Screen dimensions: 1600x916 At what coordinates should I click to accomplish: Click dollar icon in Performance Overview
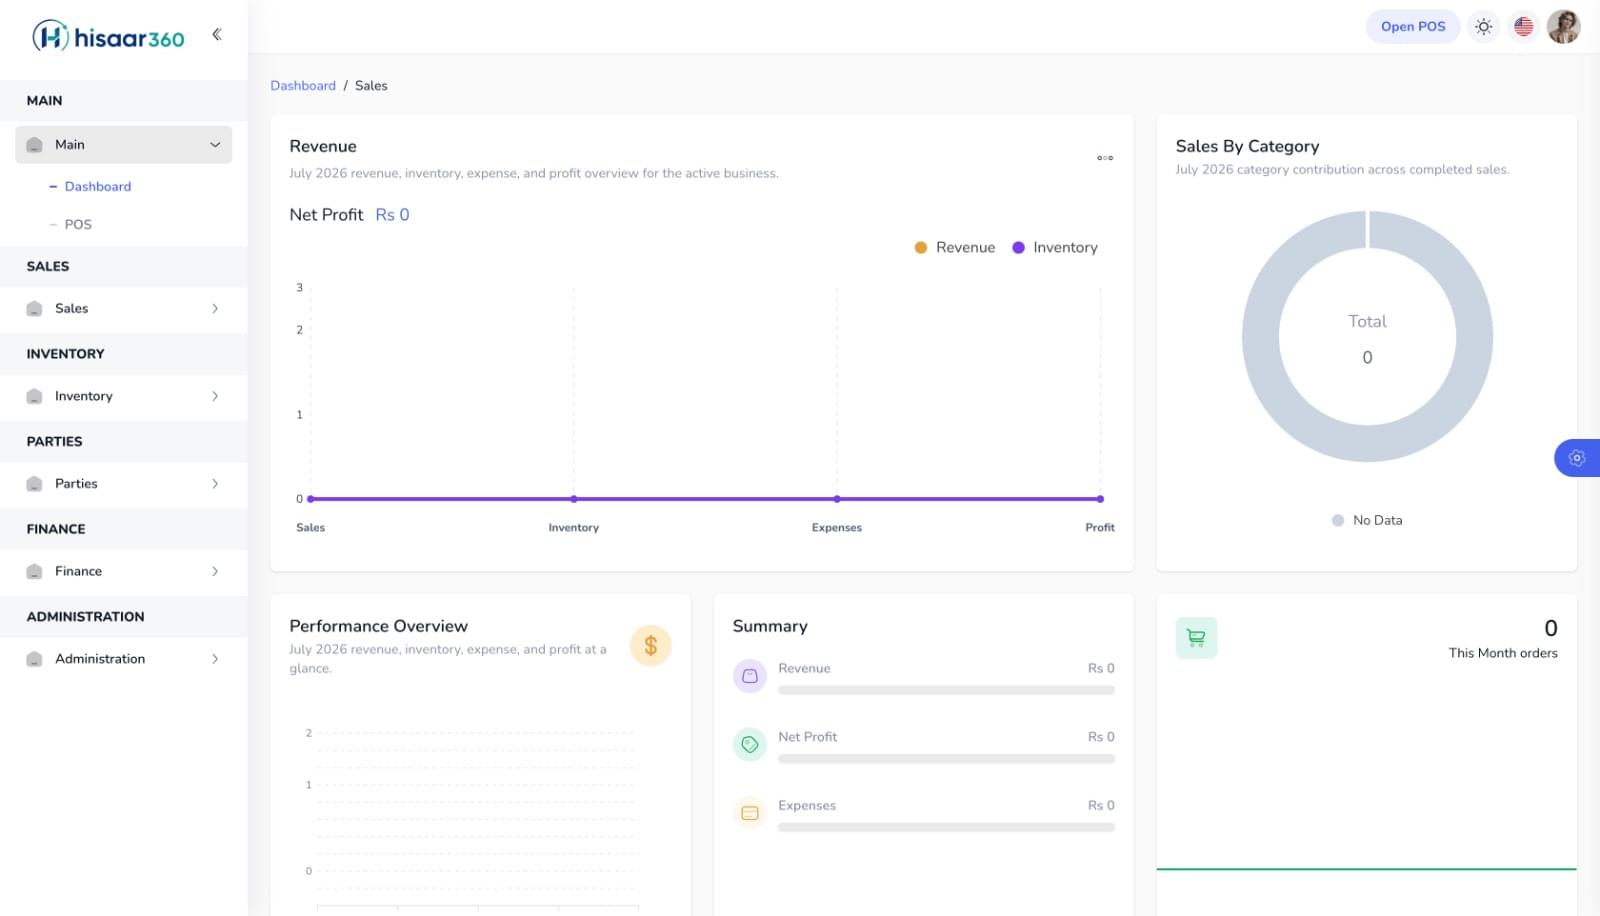651,646
